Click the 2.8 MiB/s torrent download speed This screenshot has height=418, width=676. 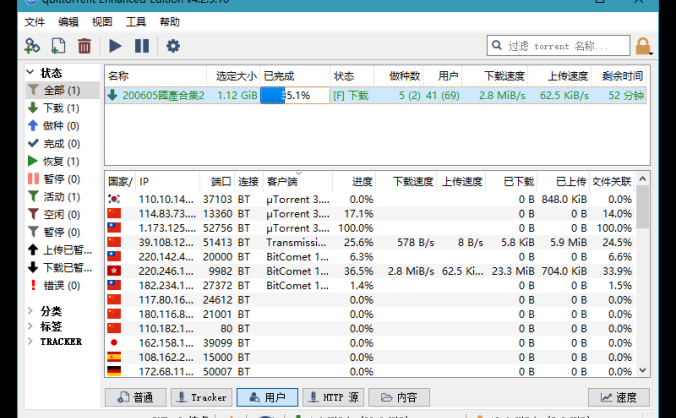pyautogui.click(x=502, y=95)
